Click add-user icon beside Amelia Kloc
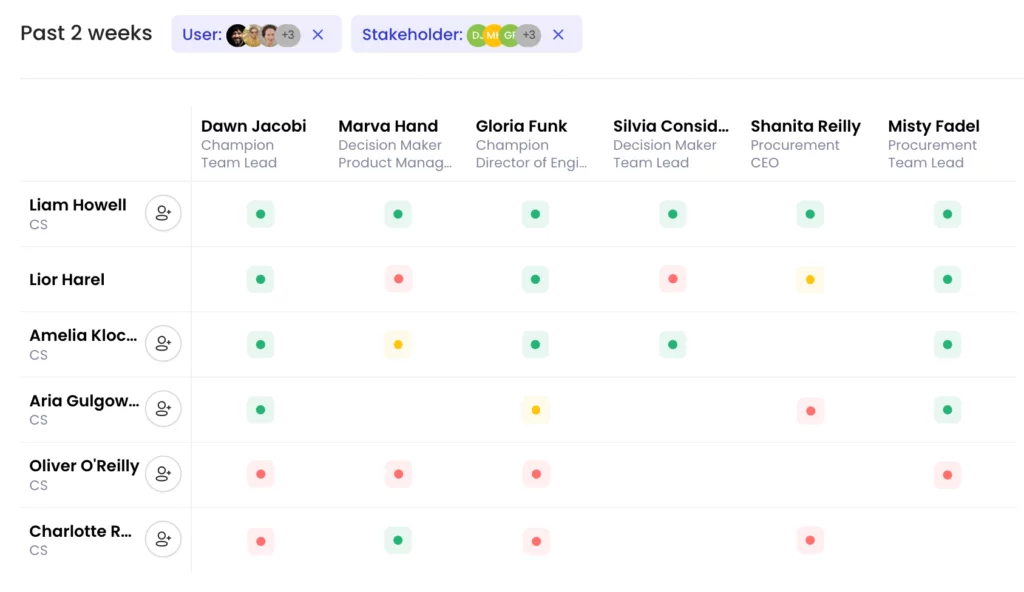Viewport: 1024px width, 592px height. click(x=163, y=344)
